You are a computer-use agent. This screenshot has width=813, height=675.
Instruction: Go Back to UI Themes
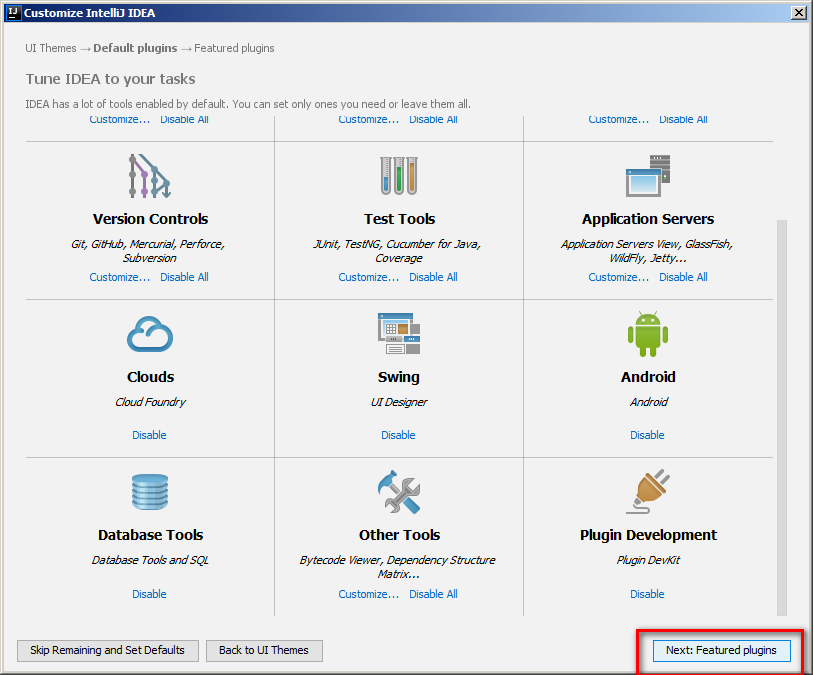(x=264, y=651)
